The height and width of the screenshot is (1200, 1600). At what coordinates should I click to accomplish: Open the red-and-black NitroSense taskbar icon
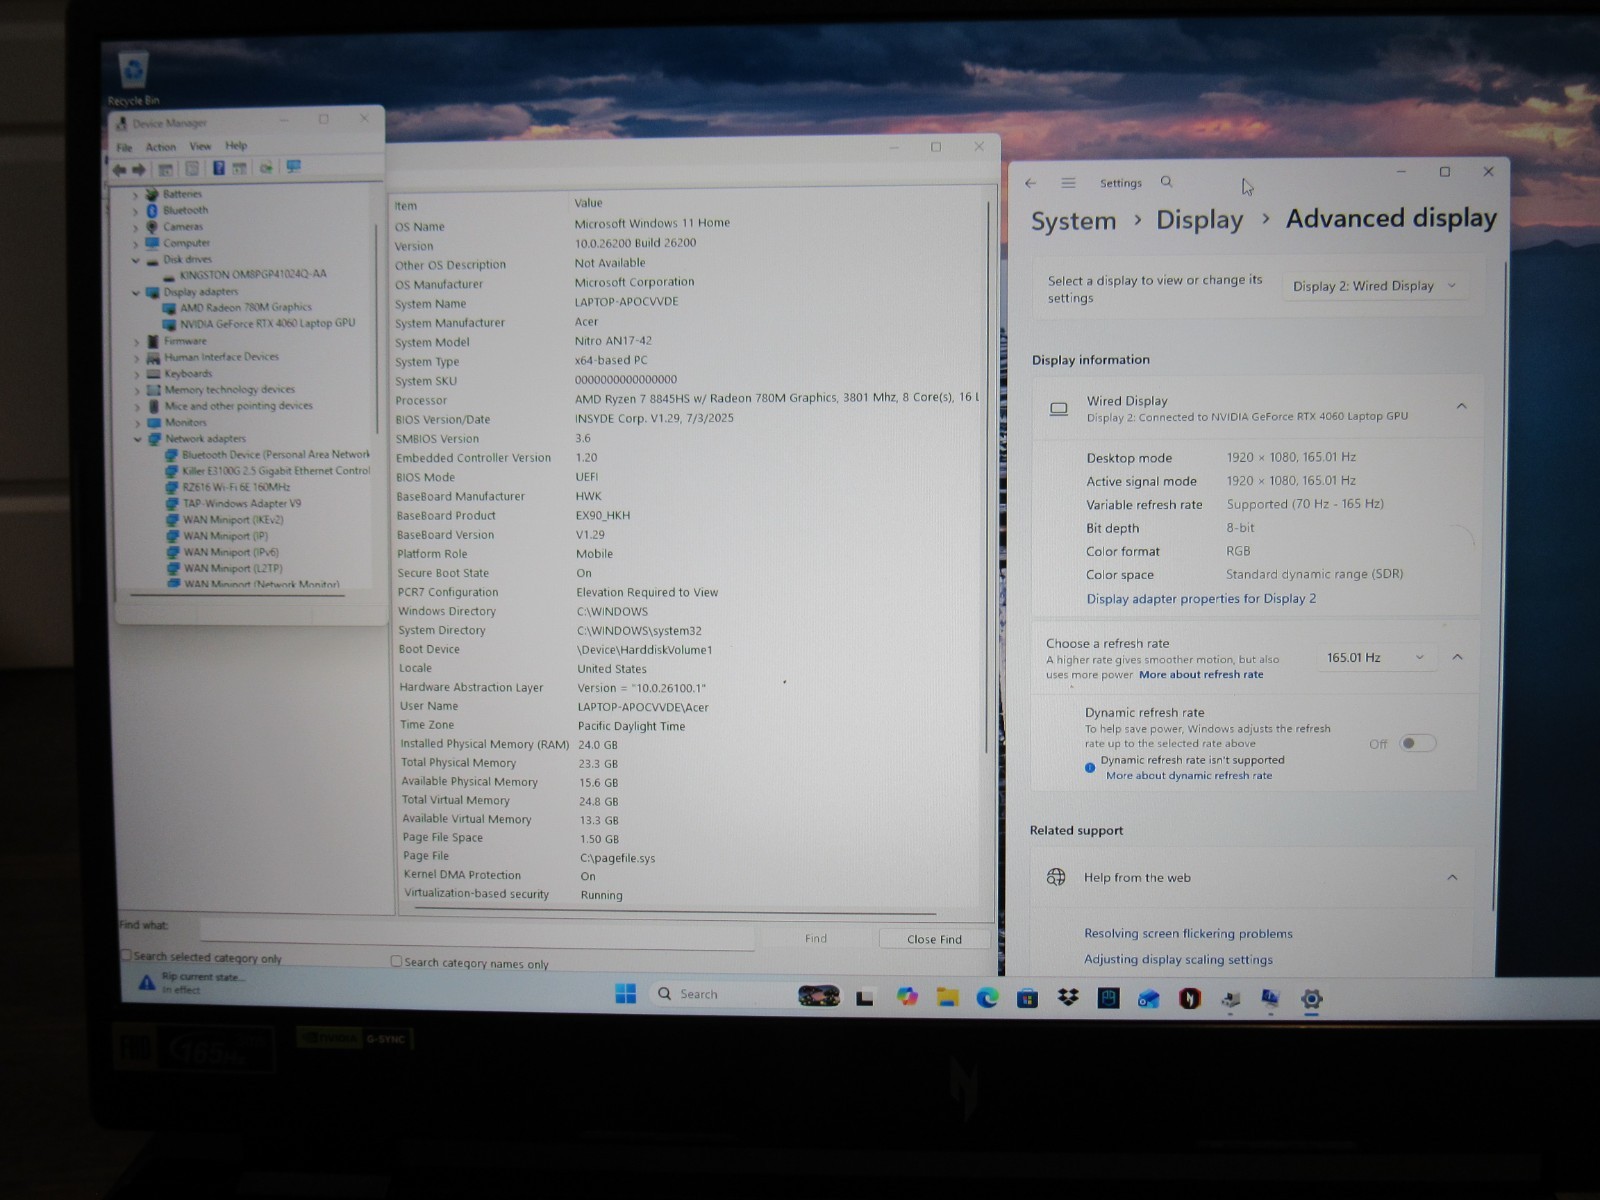pos(1189,998)
